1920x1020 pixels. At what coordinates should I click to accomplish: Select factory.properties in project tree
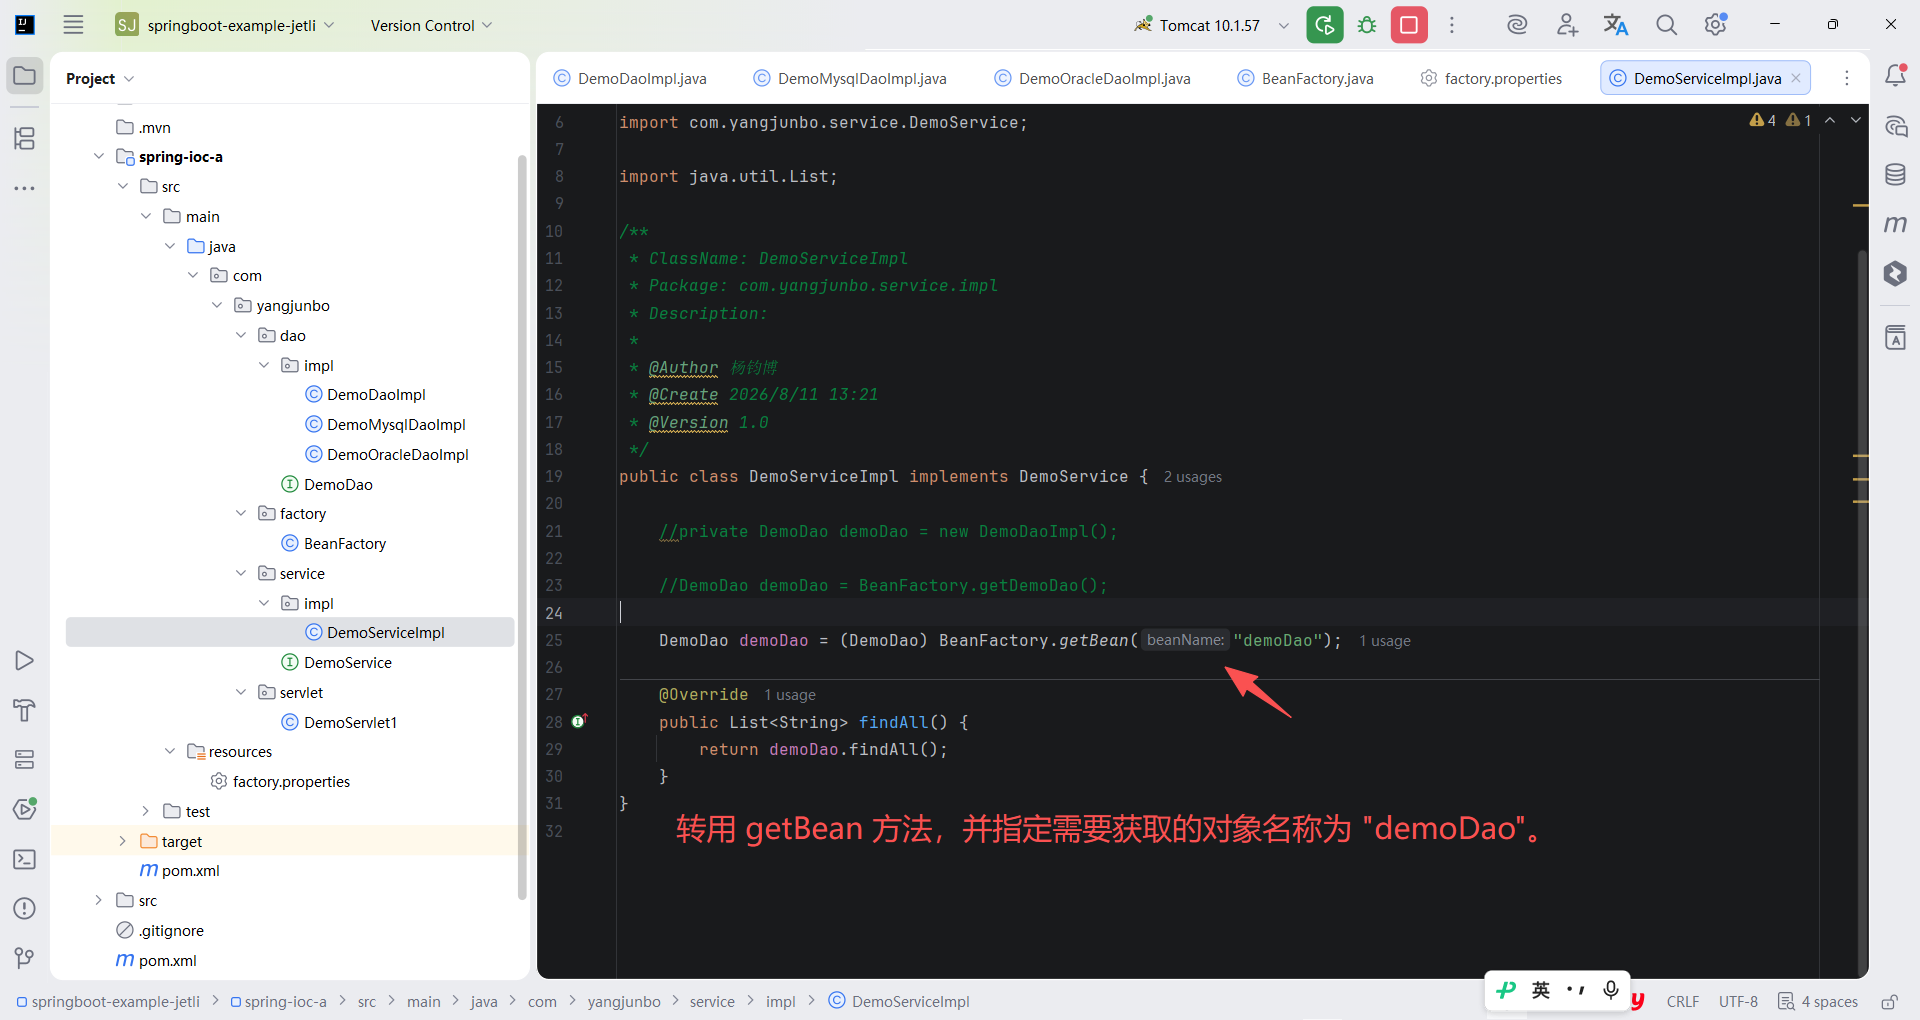click(291, 781)
